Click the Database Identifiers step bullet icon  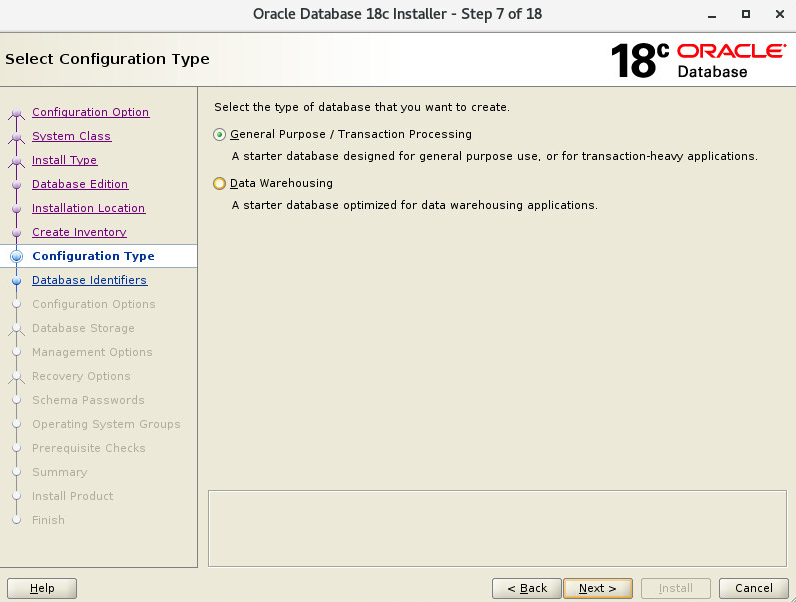coord(16,281)
